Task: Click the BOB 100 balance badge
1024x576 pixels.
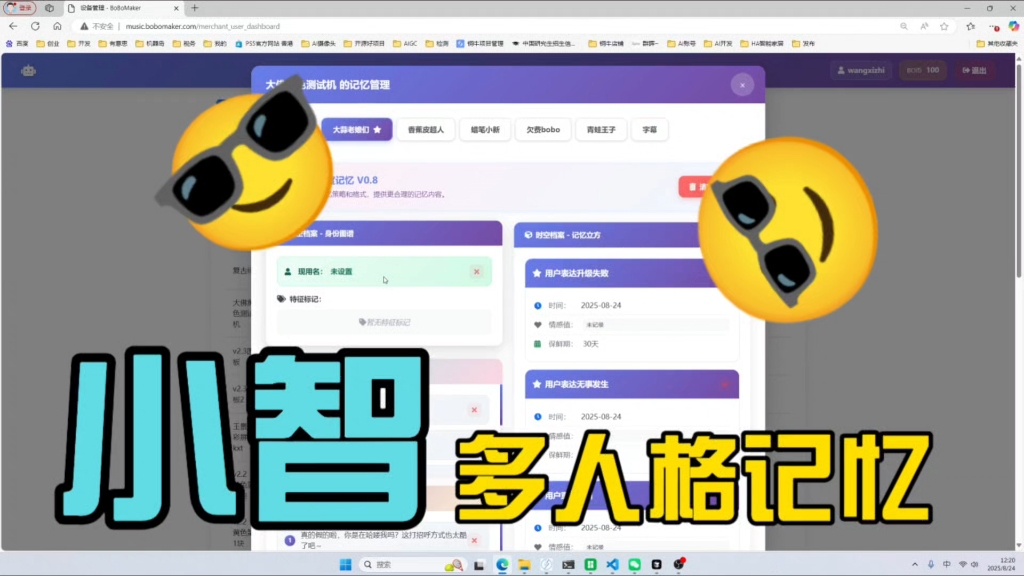Action: tap(923, 71)
